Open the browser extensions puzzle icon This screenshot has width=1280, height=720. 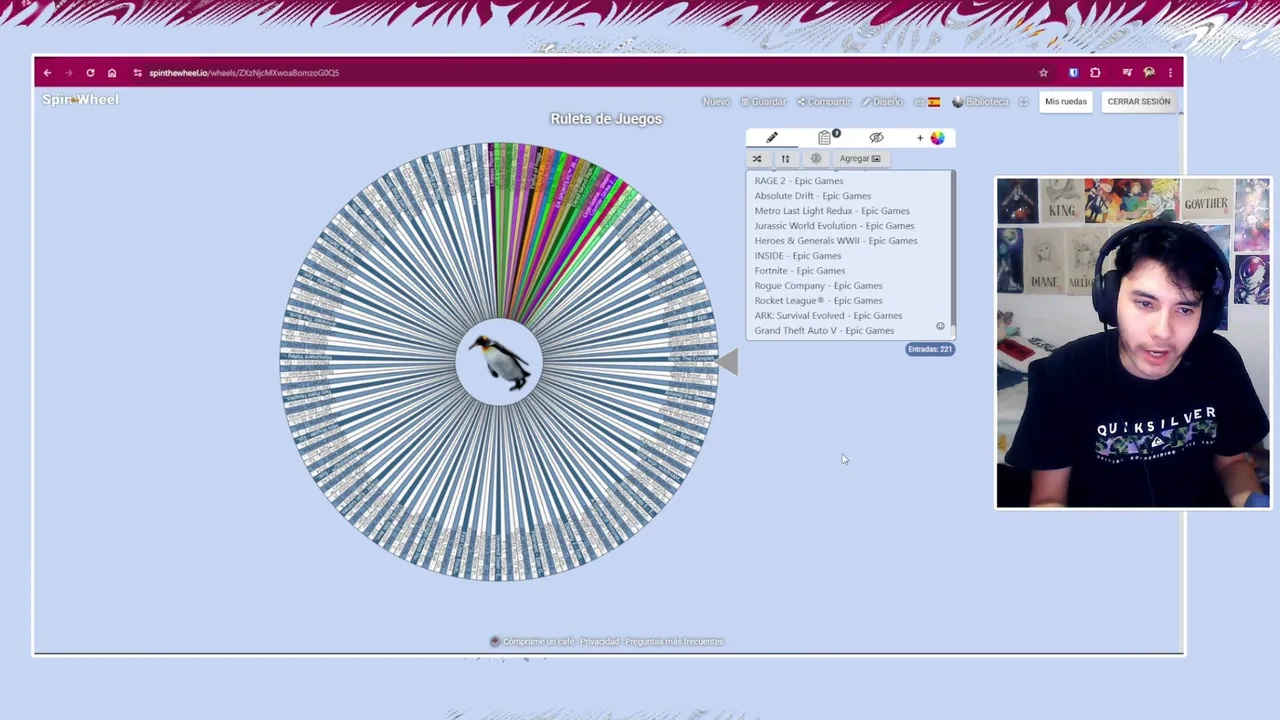1095,73
